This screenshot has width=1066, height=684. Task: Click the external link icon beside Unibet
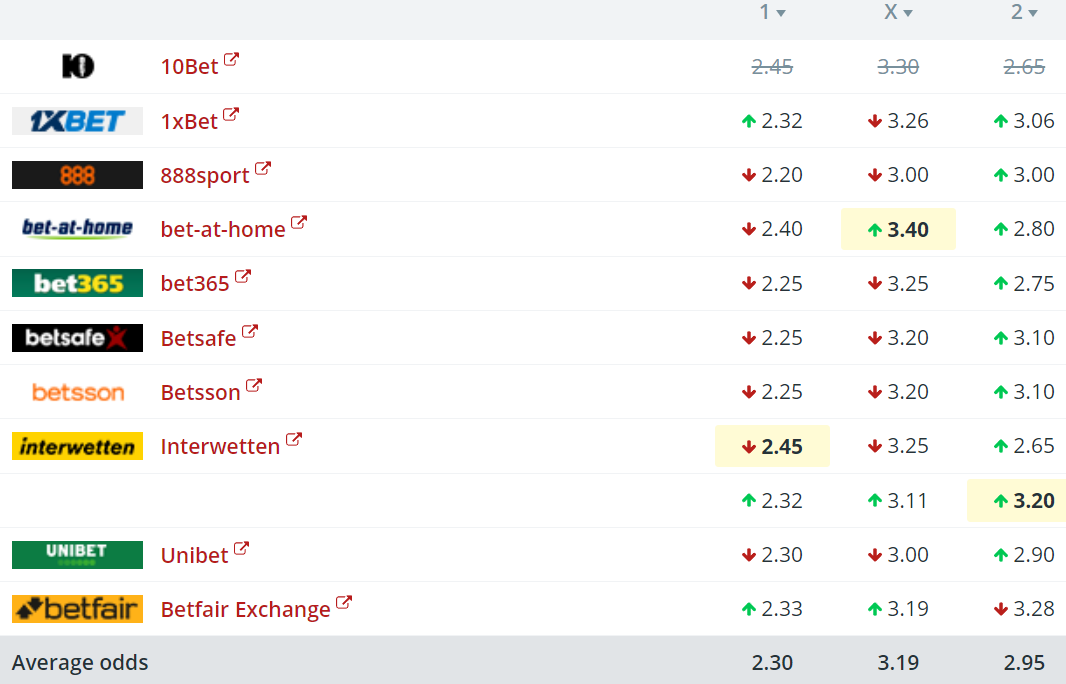(241, 549)
